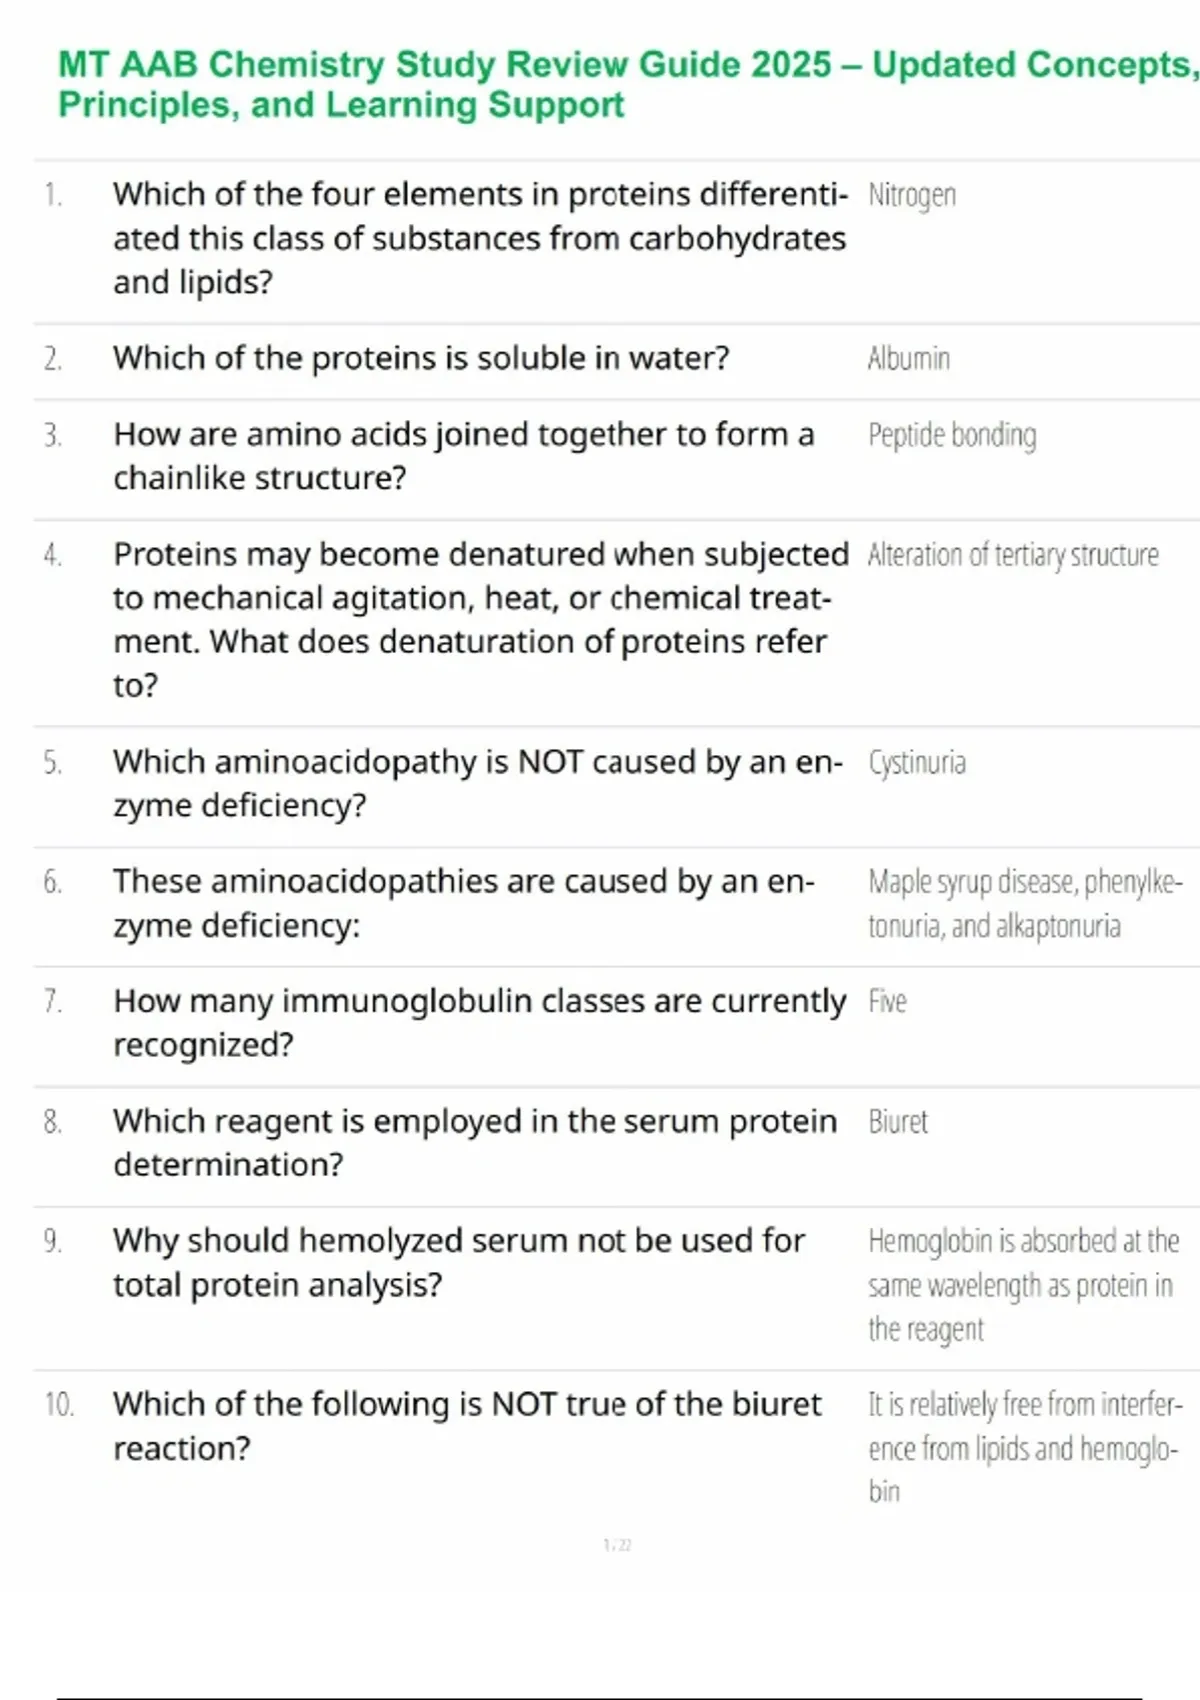This screenshot has width=1200, height=1700.
Task: Click the "Peptide bonding" answer
Action: [x=951, y=435]
